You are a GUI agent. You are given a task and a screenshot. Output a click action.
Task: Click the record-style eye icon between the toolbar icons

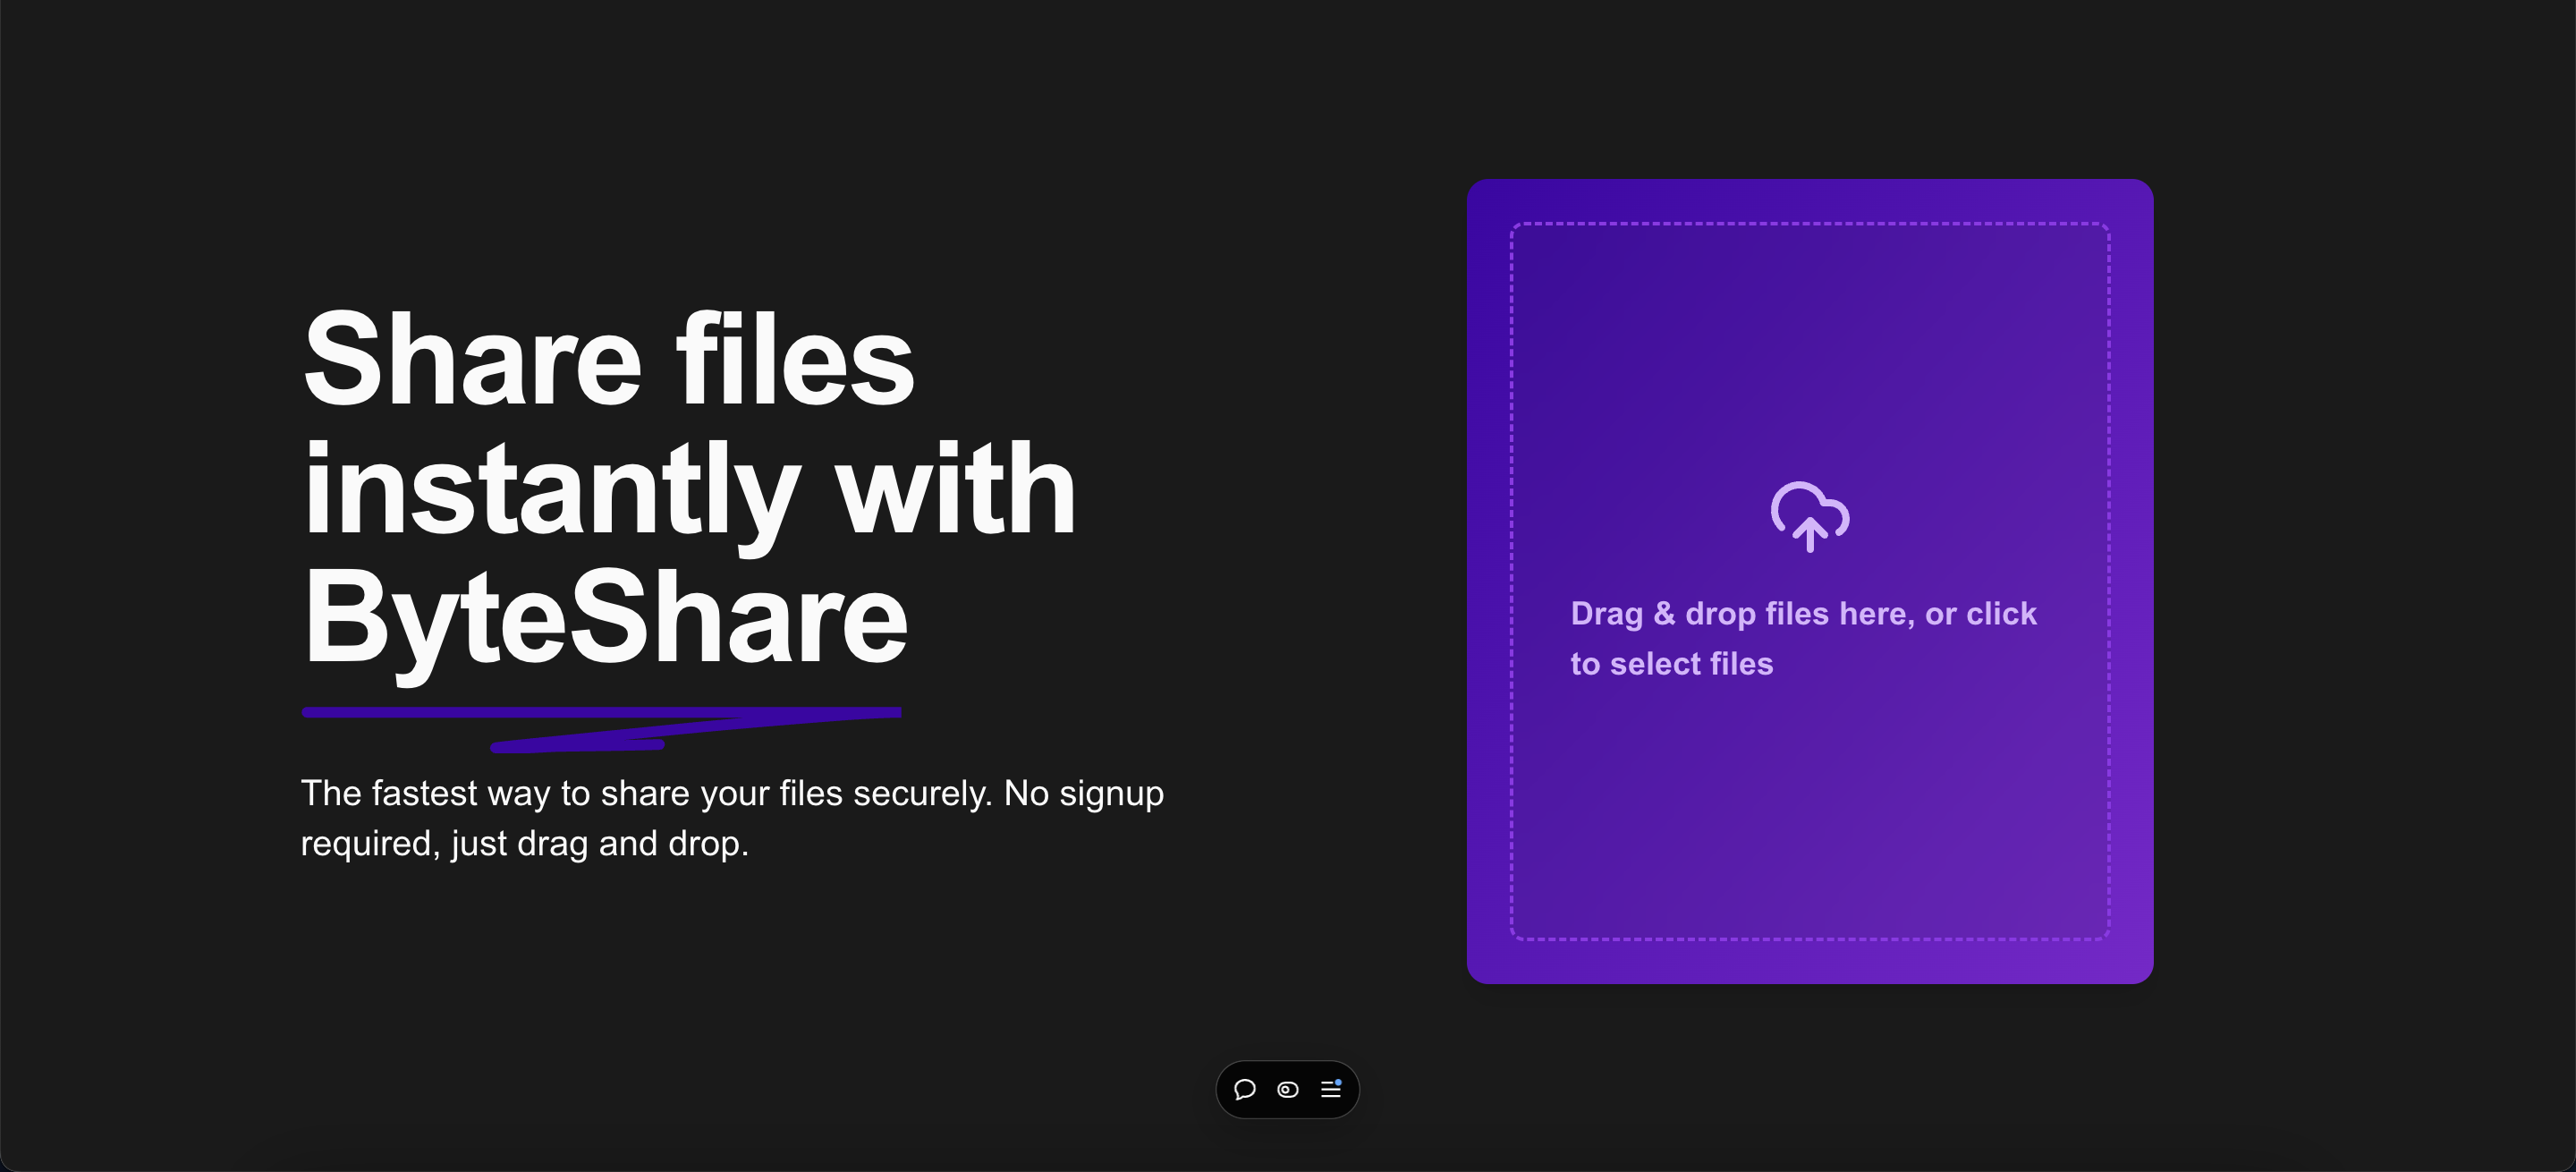(1287, 1090)
